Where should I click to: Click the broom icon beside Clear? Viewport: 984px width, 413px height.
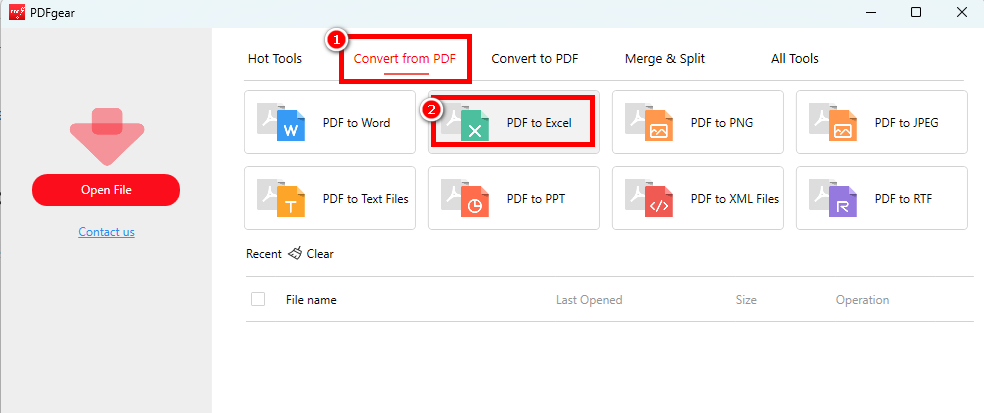295,254
